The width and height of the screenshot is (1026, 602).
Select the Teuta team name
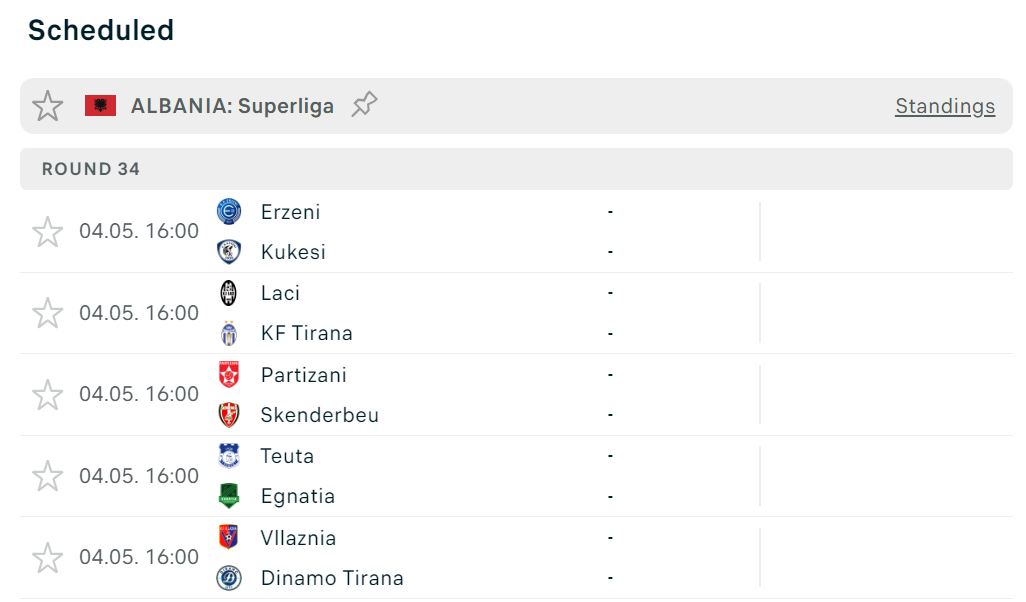point(287,456)
